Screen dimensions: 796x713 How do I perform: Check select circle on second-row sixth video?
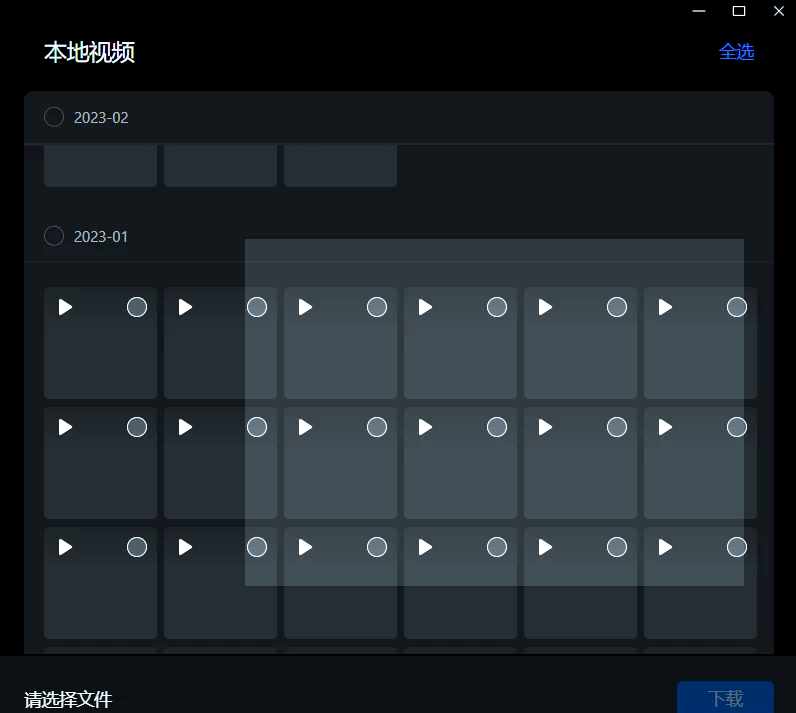pos(737,427)
